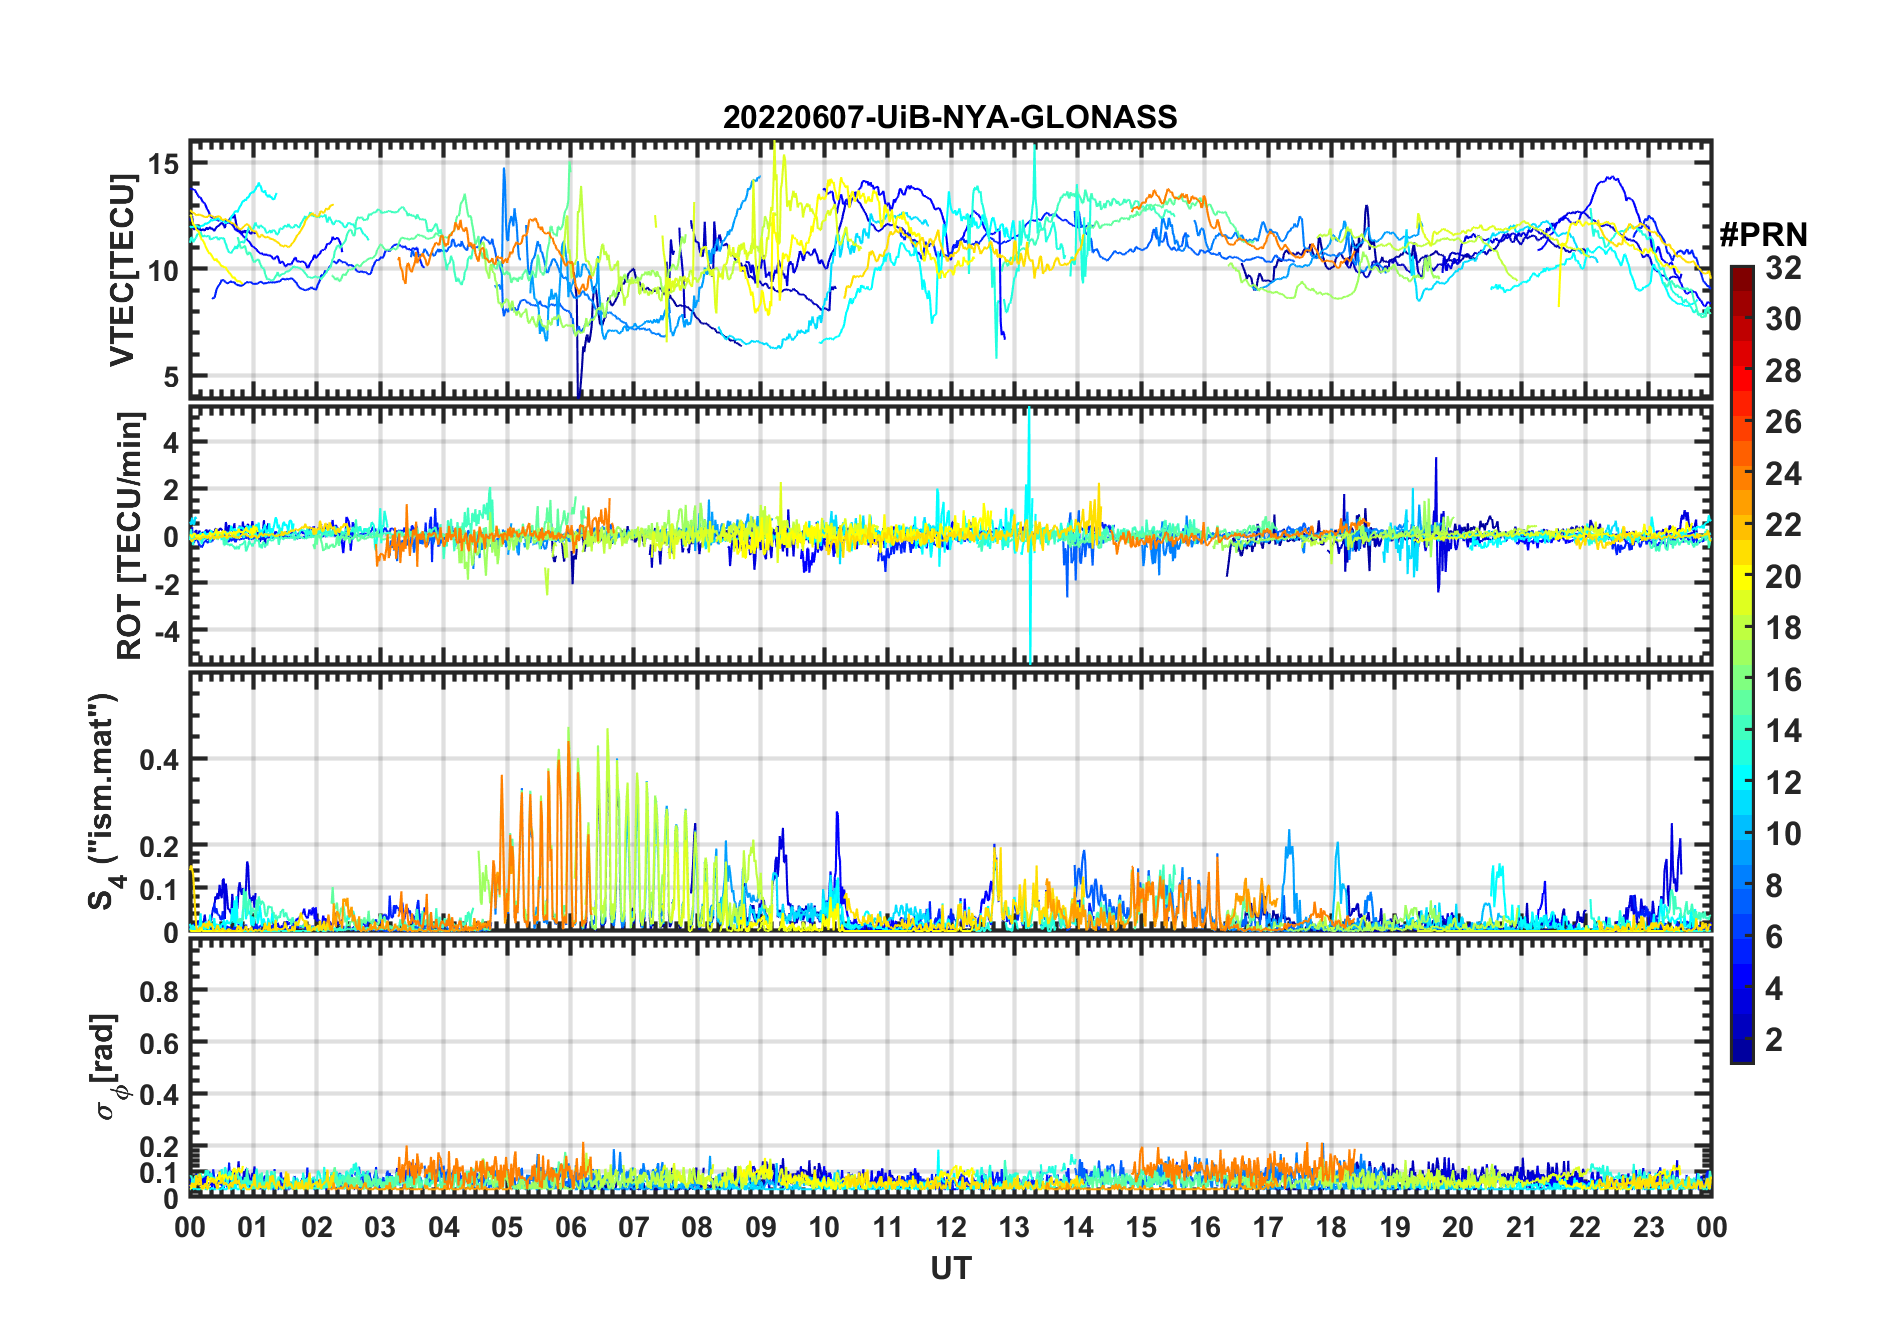Viewport: 1902px width, 1330px height.
Task: Click the VTEC[TECU] y-axis label
Action: tap(122, 270)
